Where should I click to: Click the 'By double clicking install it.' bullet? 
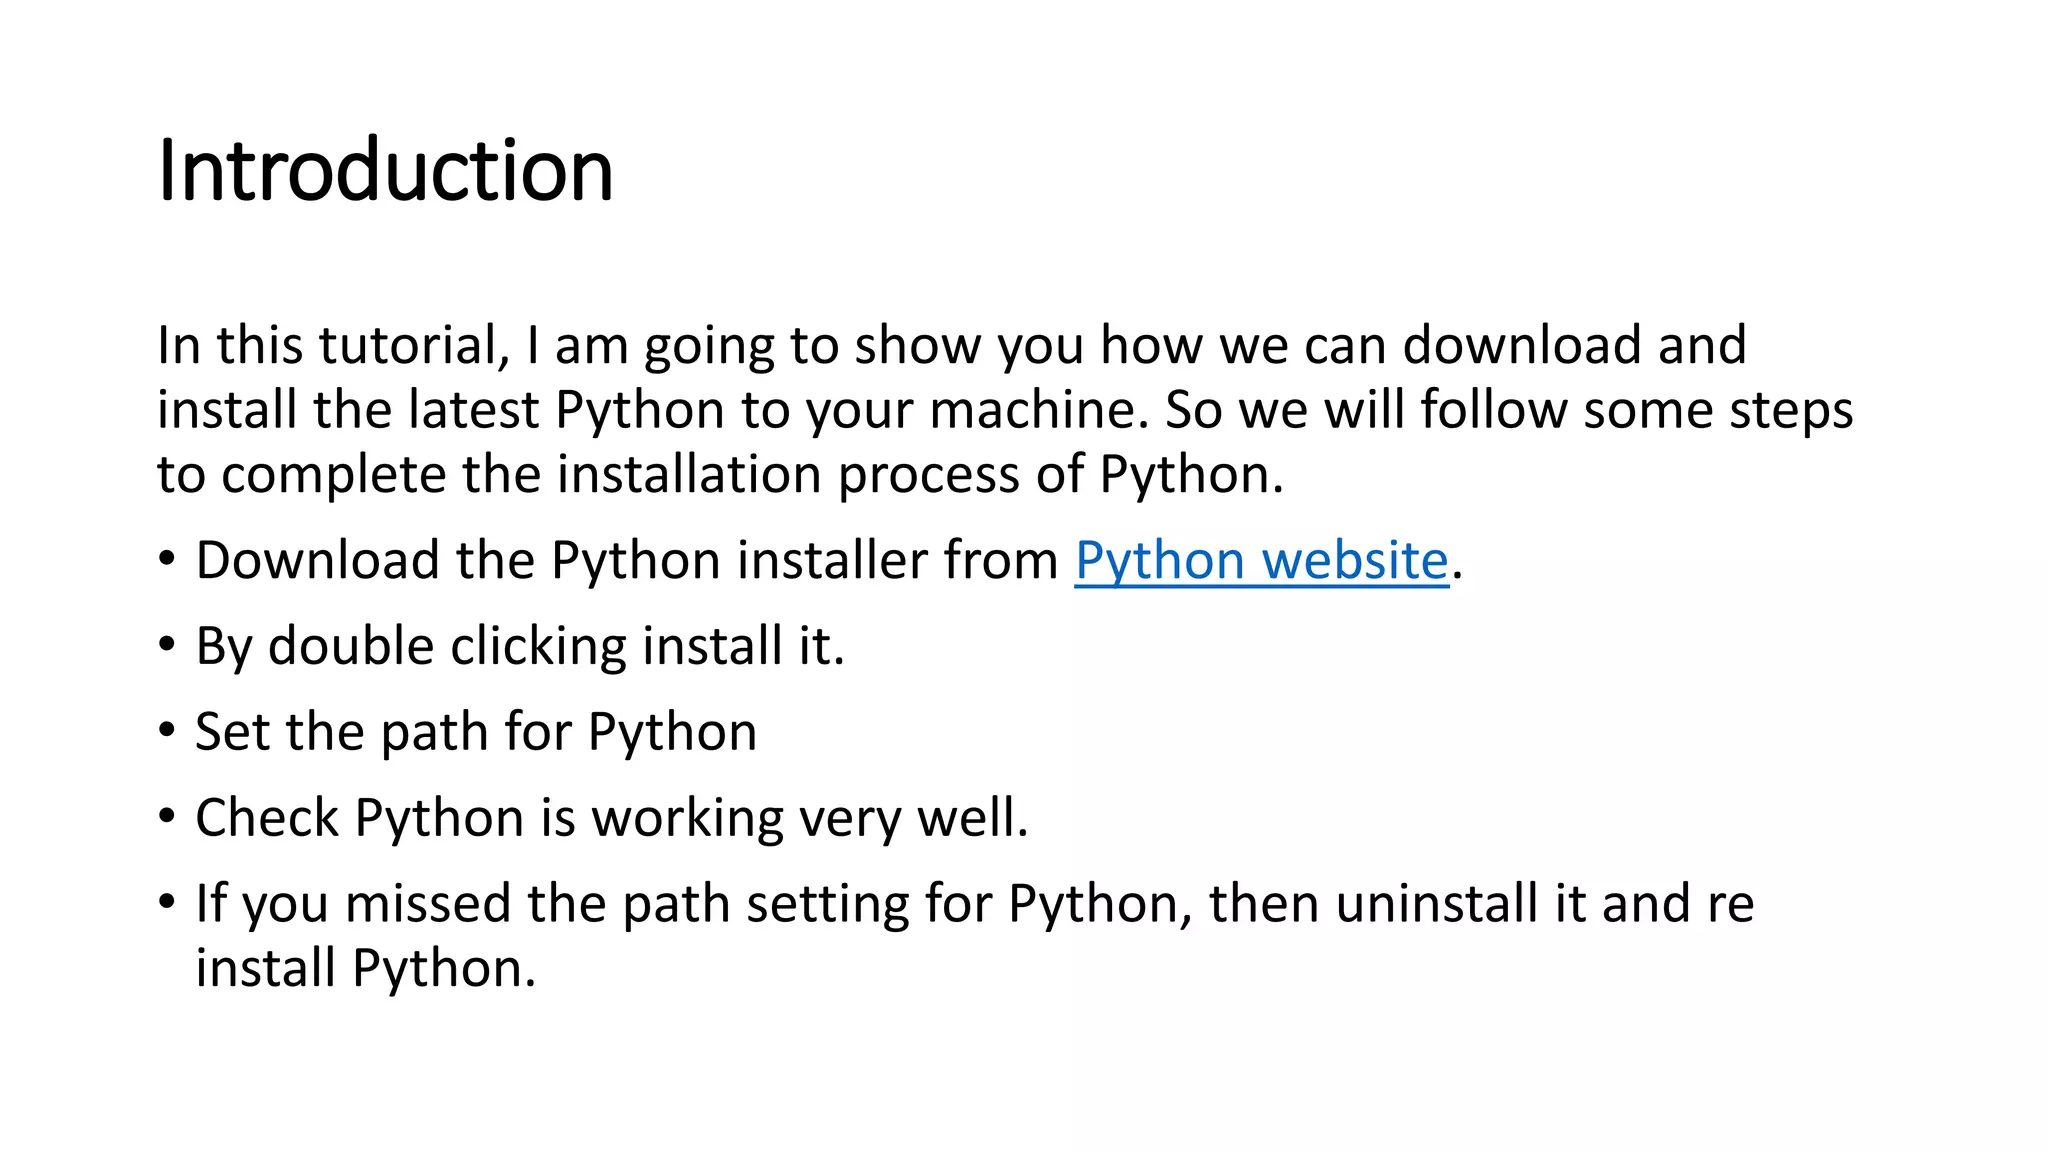pyautogui.click(x=520, y=647)
